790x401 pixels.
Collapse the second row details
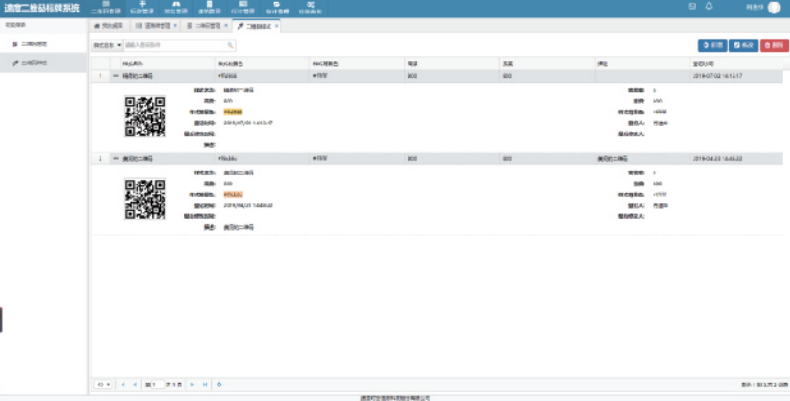[115, 159]
